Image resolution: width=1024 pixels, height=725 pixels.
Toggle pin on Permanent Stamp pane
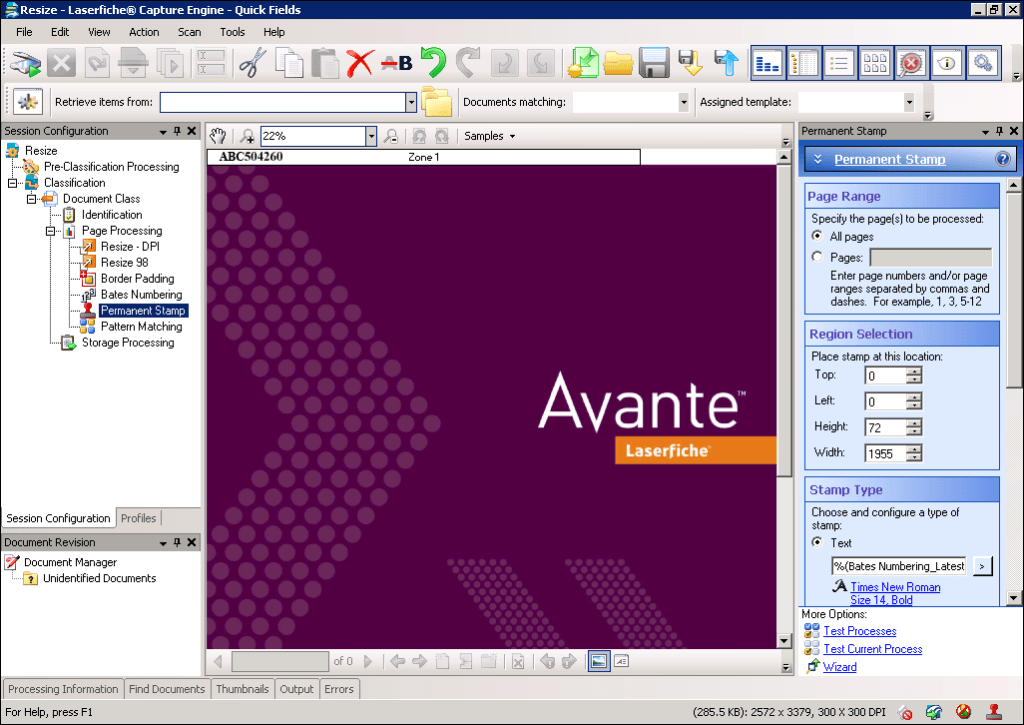(999, 131)
